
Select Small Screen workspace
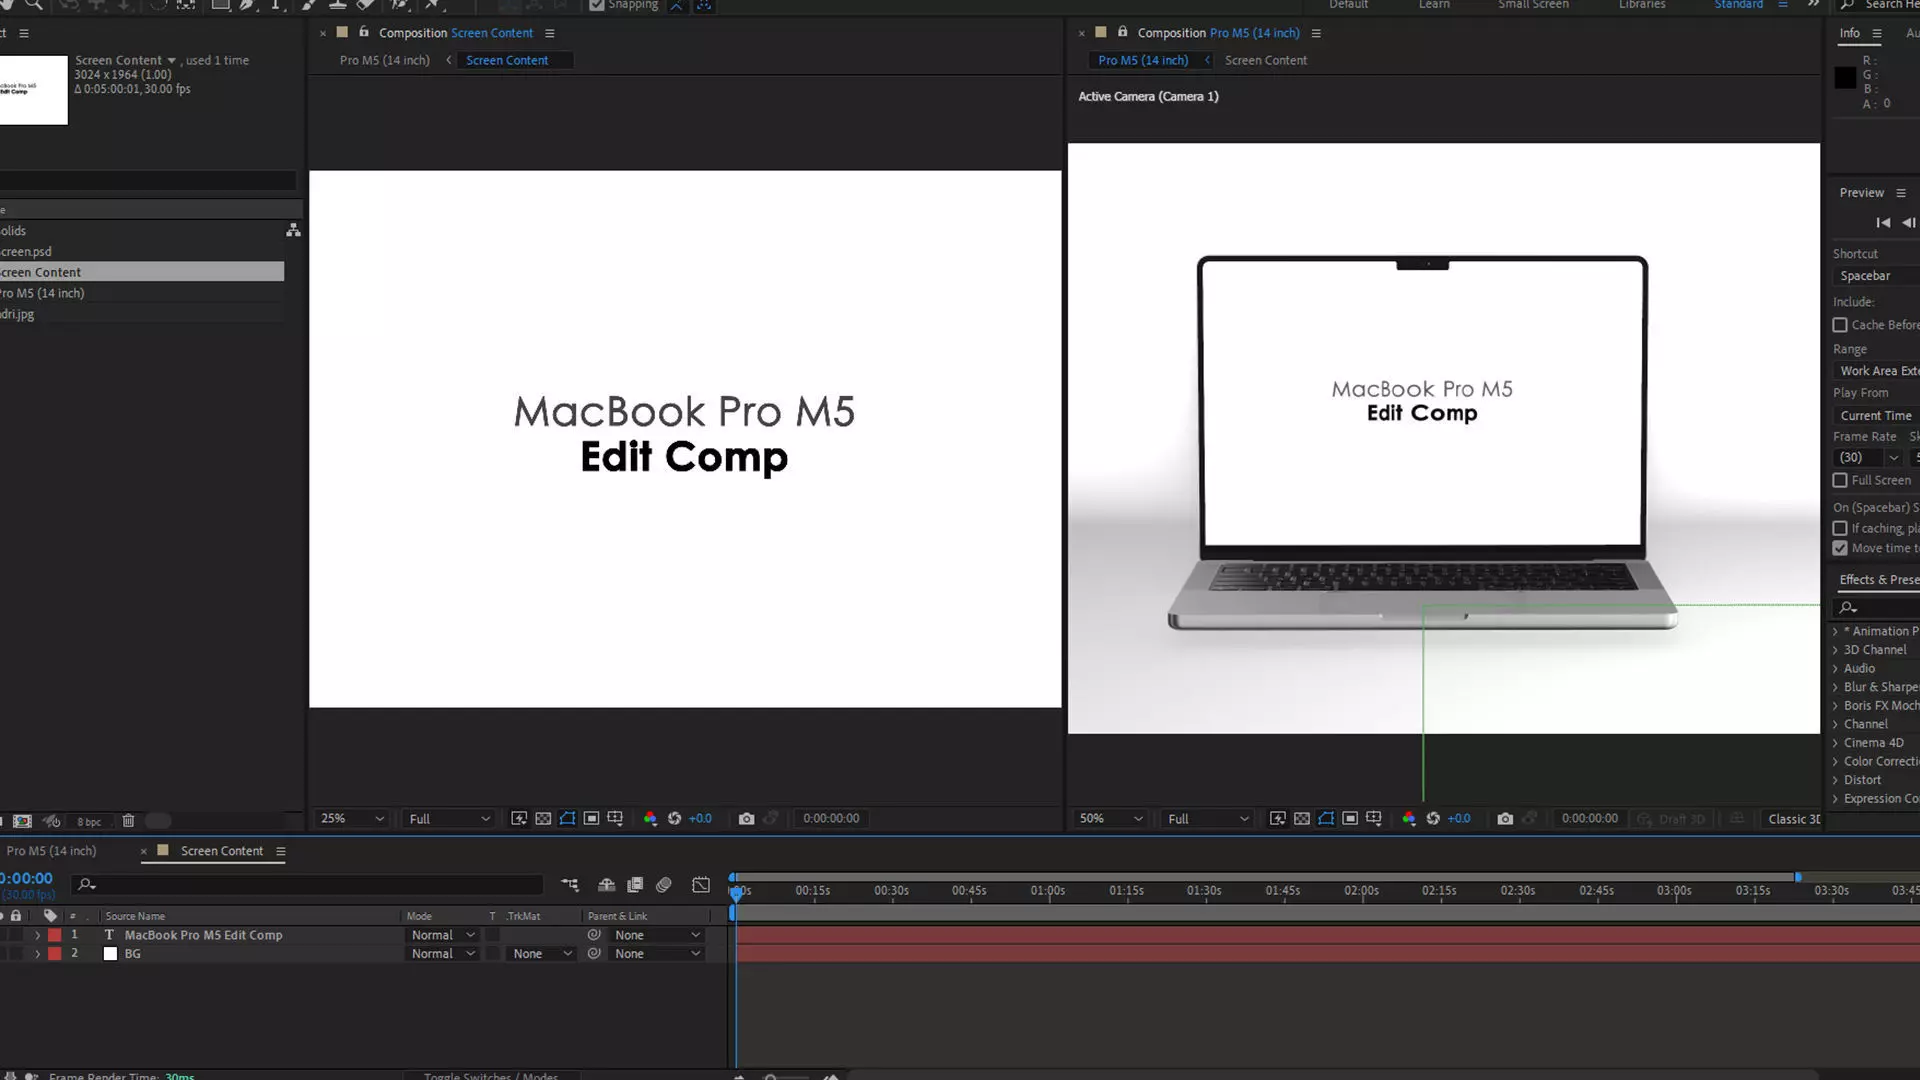click(x=1533, y=5)
